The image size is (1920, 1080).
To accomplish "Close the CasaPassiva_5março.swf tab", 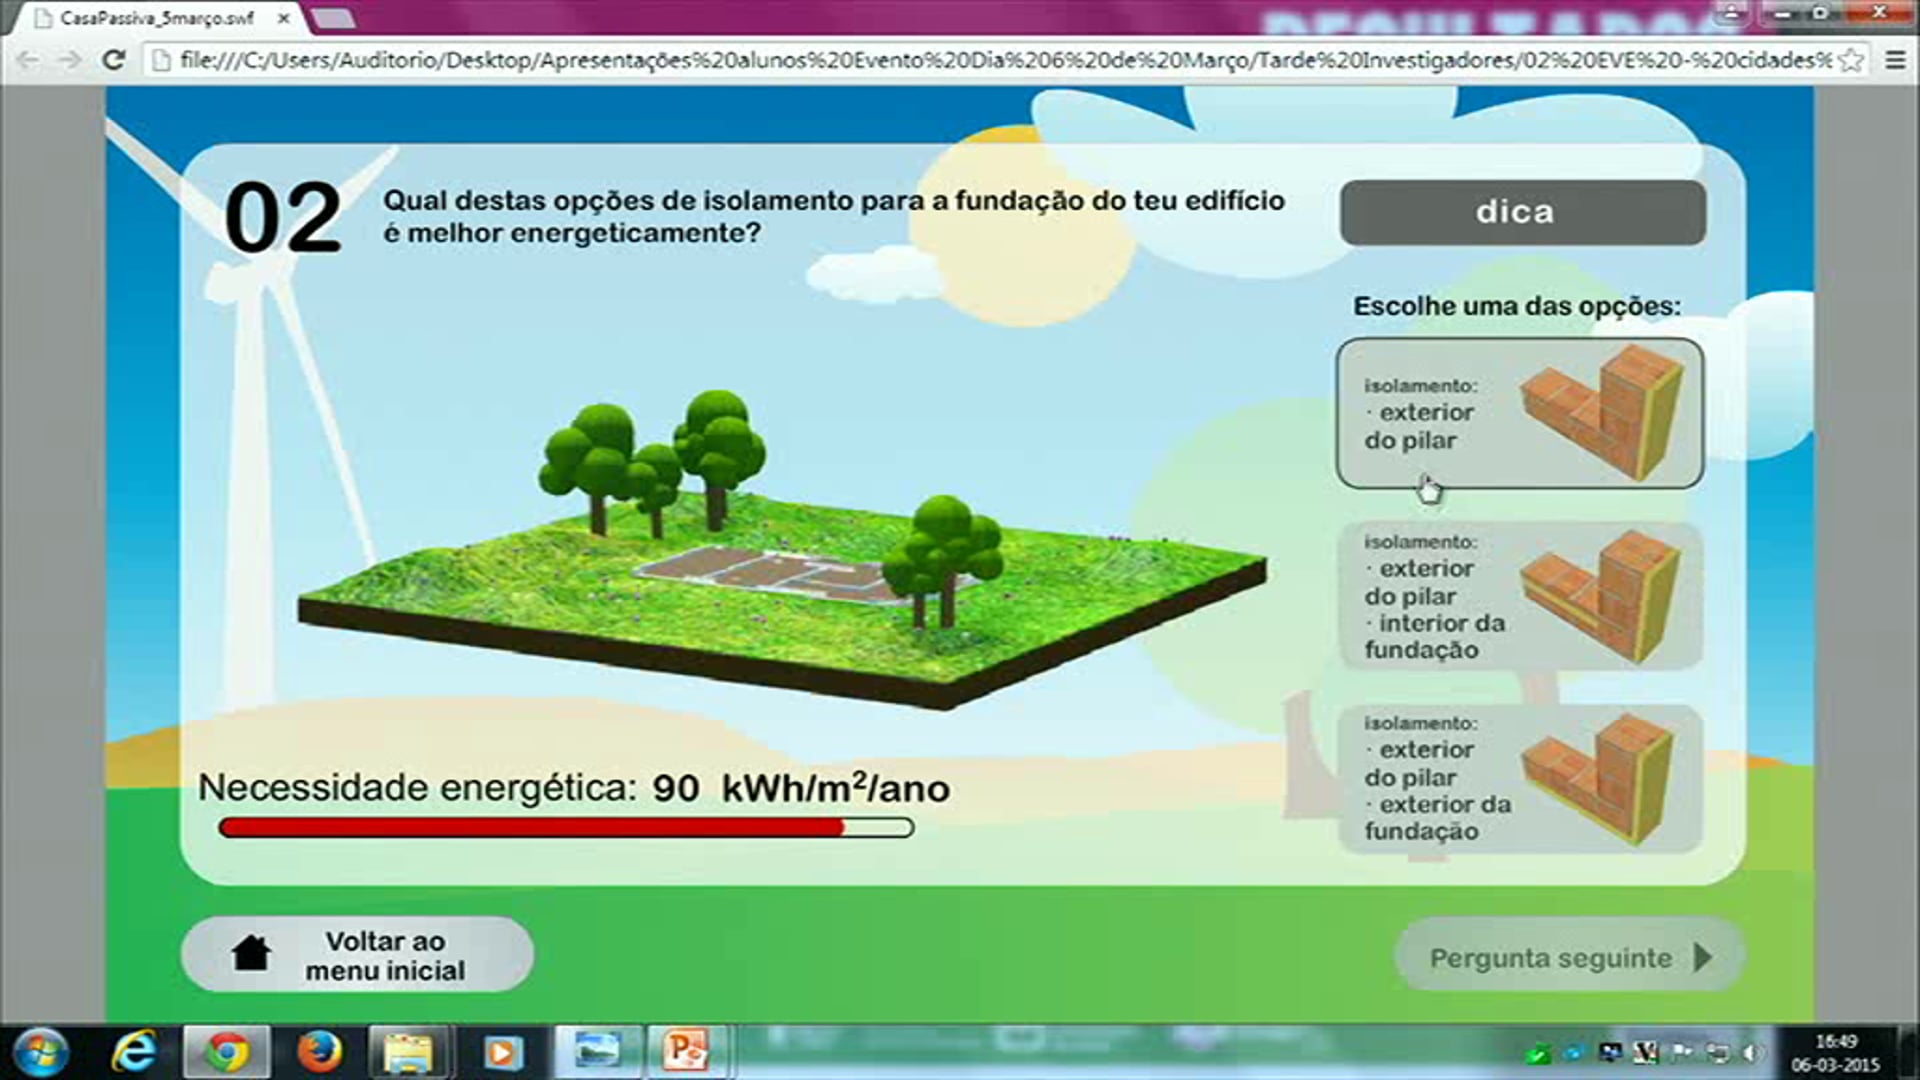I will [x=284, y=18].
